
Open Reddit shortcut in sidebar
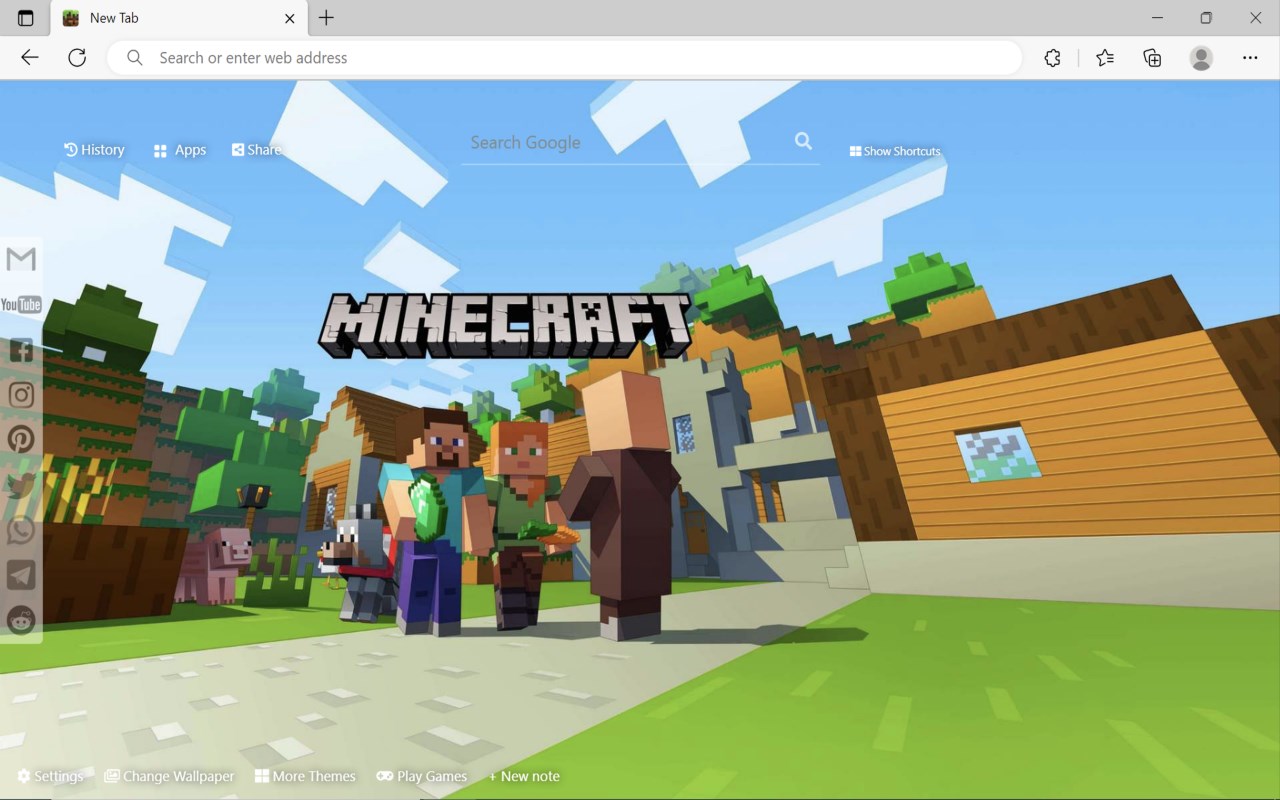coord(21,620)
